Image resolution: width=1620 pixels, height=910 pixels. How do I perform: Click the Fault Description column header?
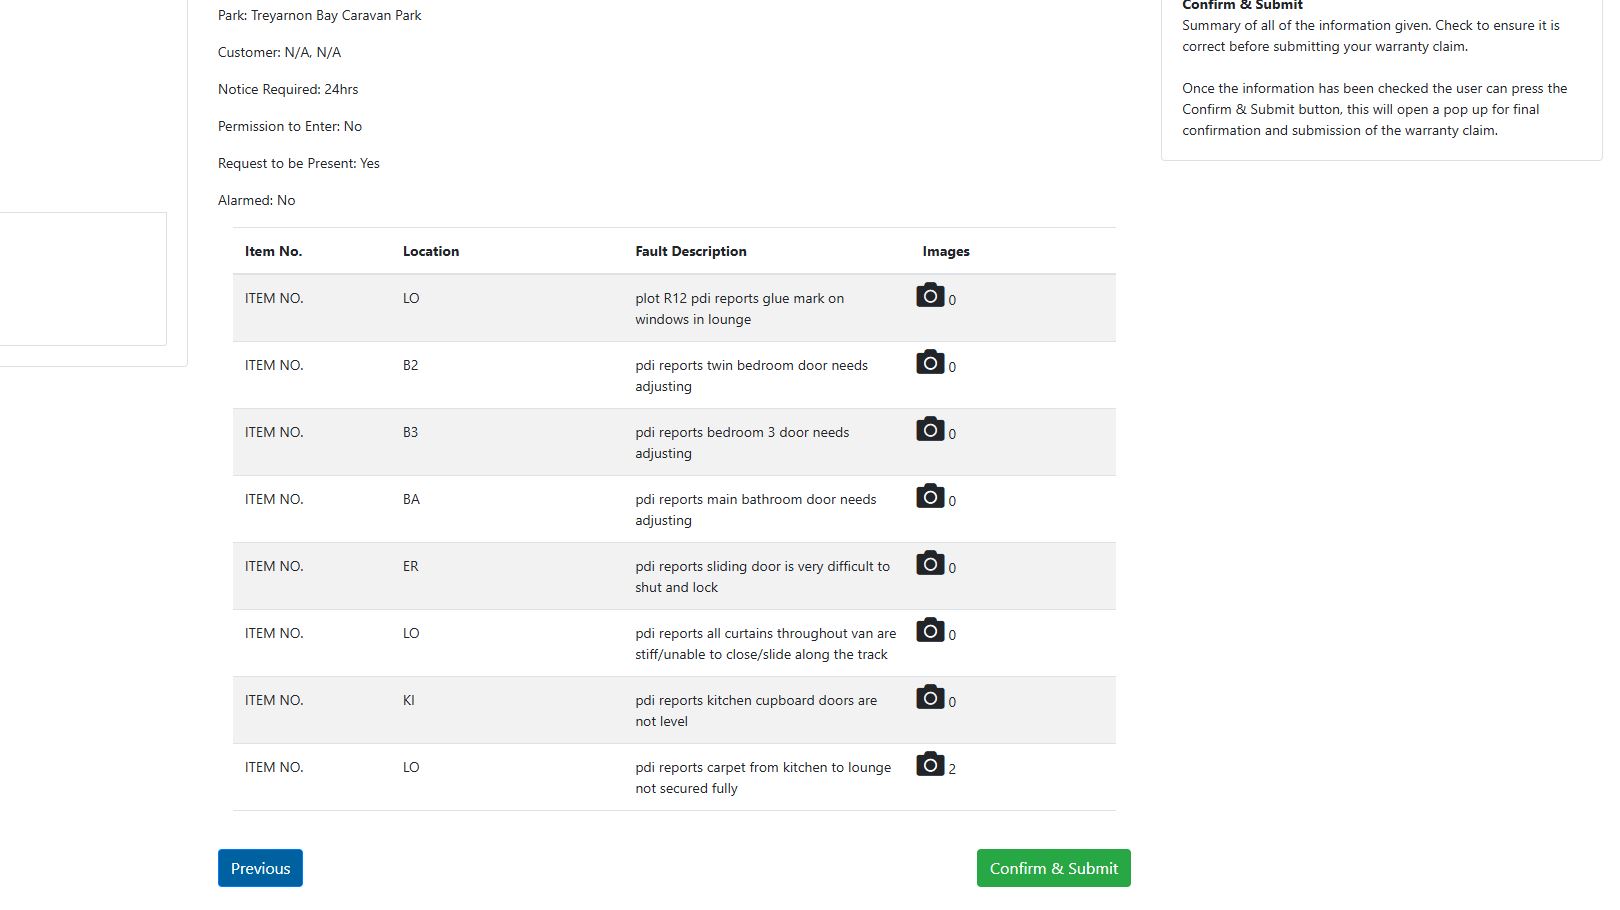(x=691, y=251)
